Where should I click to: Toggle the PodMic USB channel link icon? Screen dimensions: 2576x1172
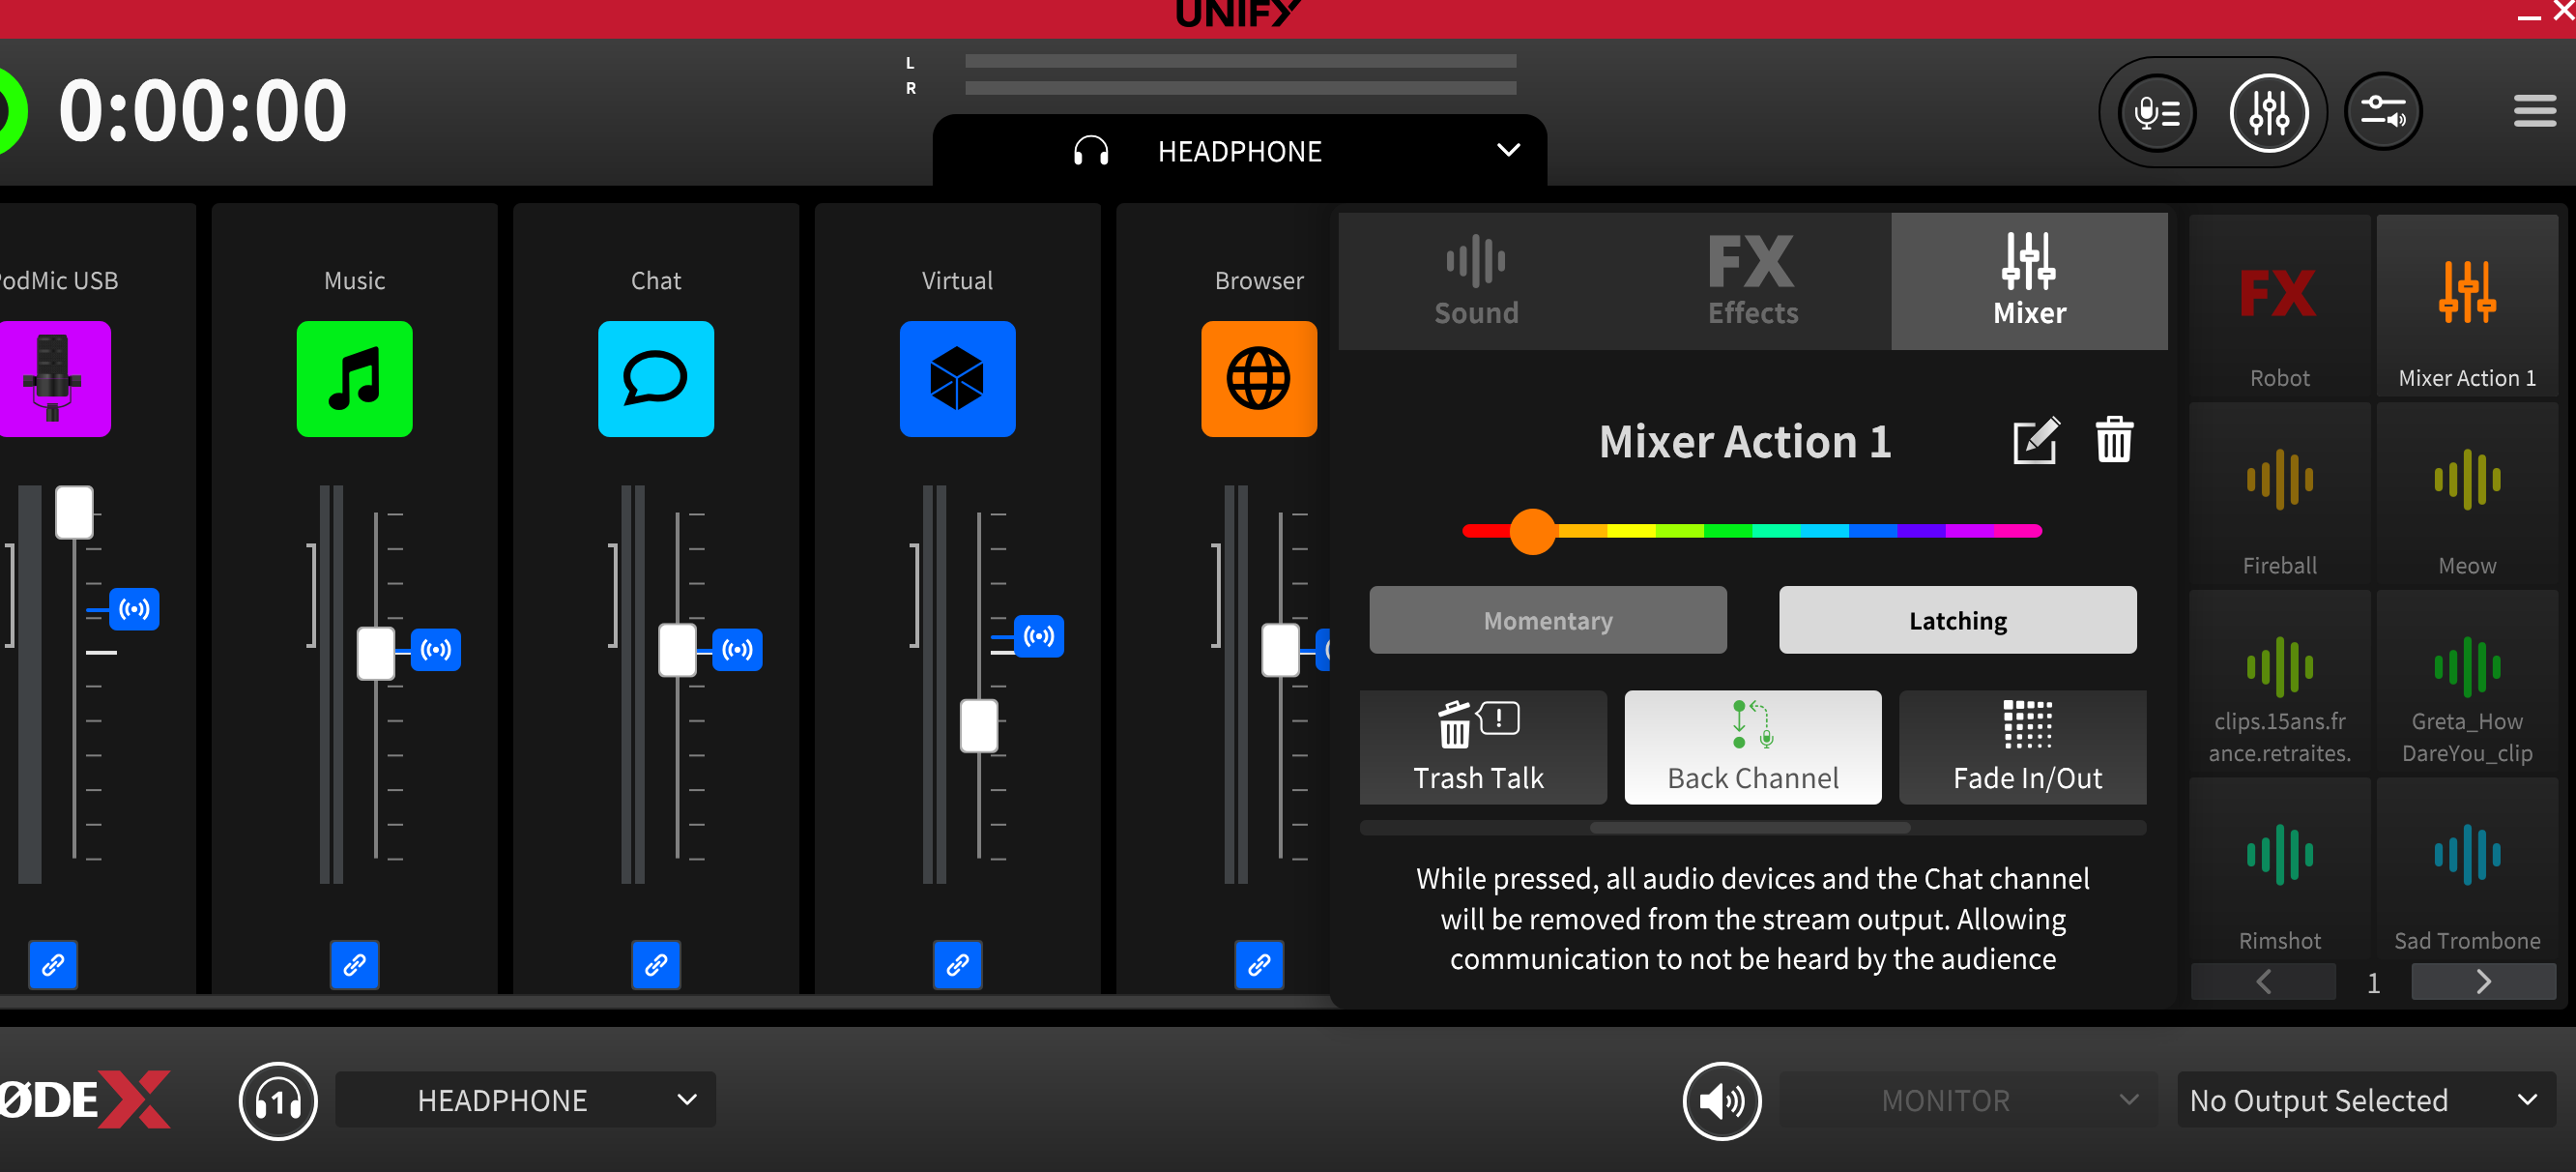coord(53,965)
